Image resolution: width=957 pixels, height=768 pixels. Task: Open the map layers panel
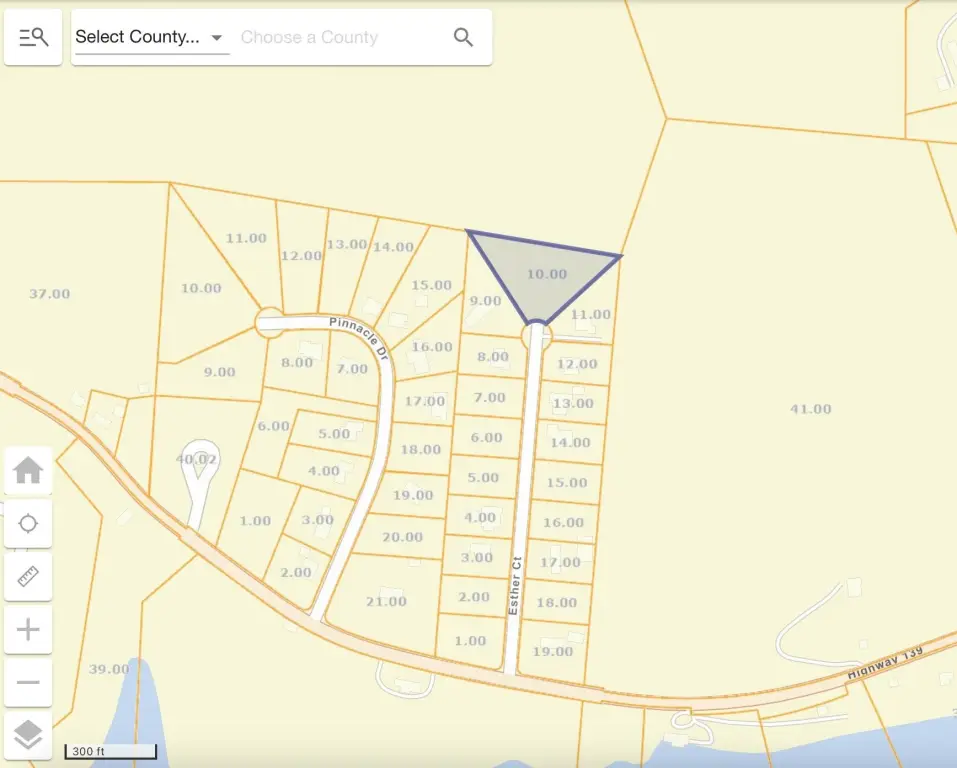(x=28, y=734)
